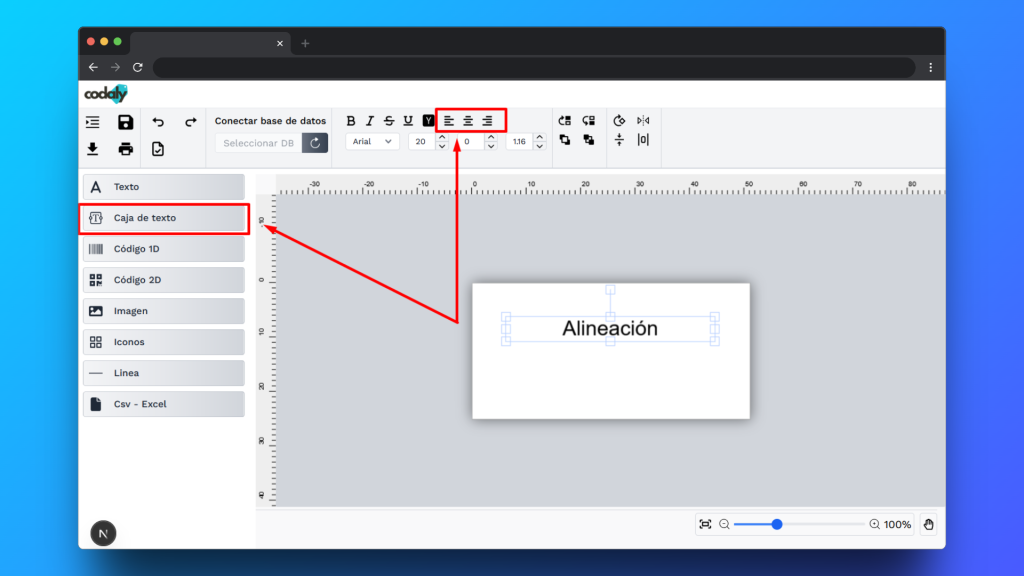Close the current browser tab
The height and width of the screenshot is (576, 1024).
click(280, 43)
